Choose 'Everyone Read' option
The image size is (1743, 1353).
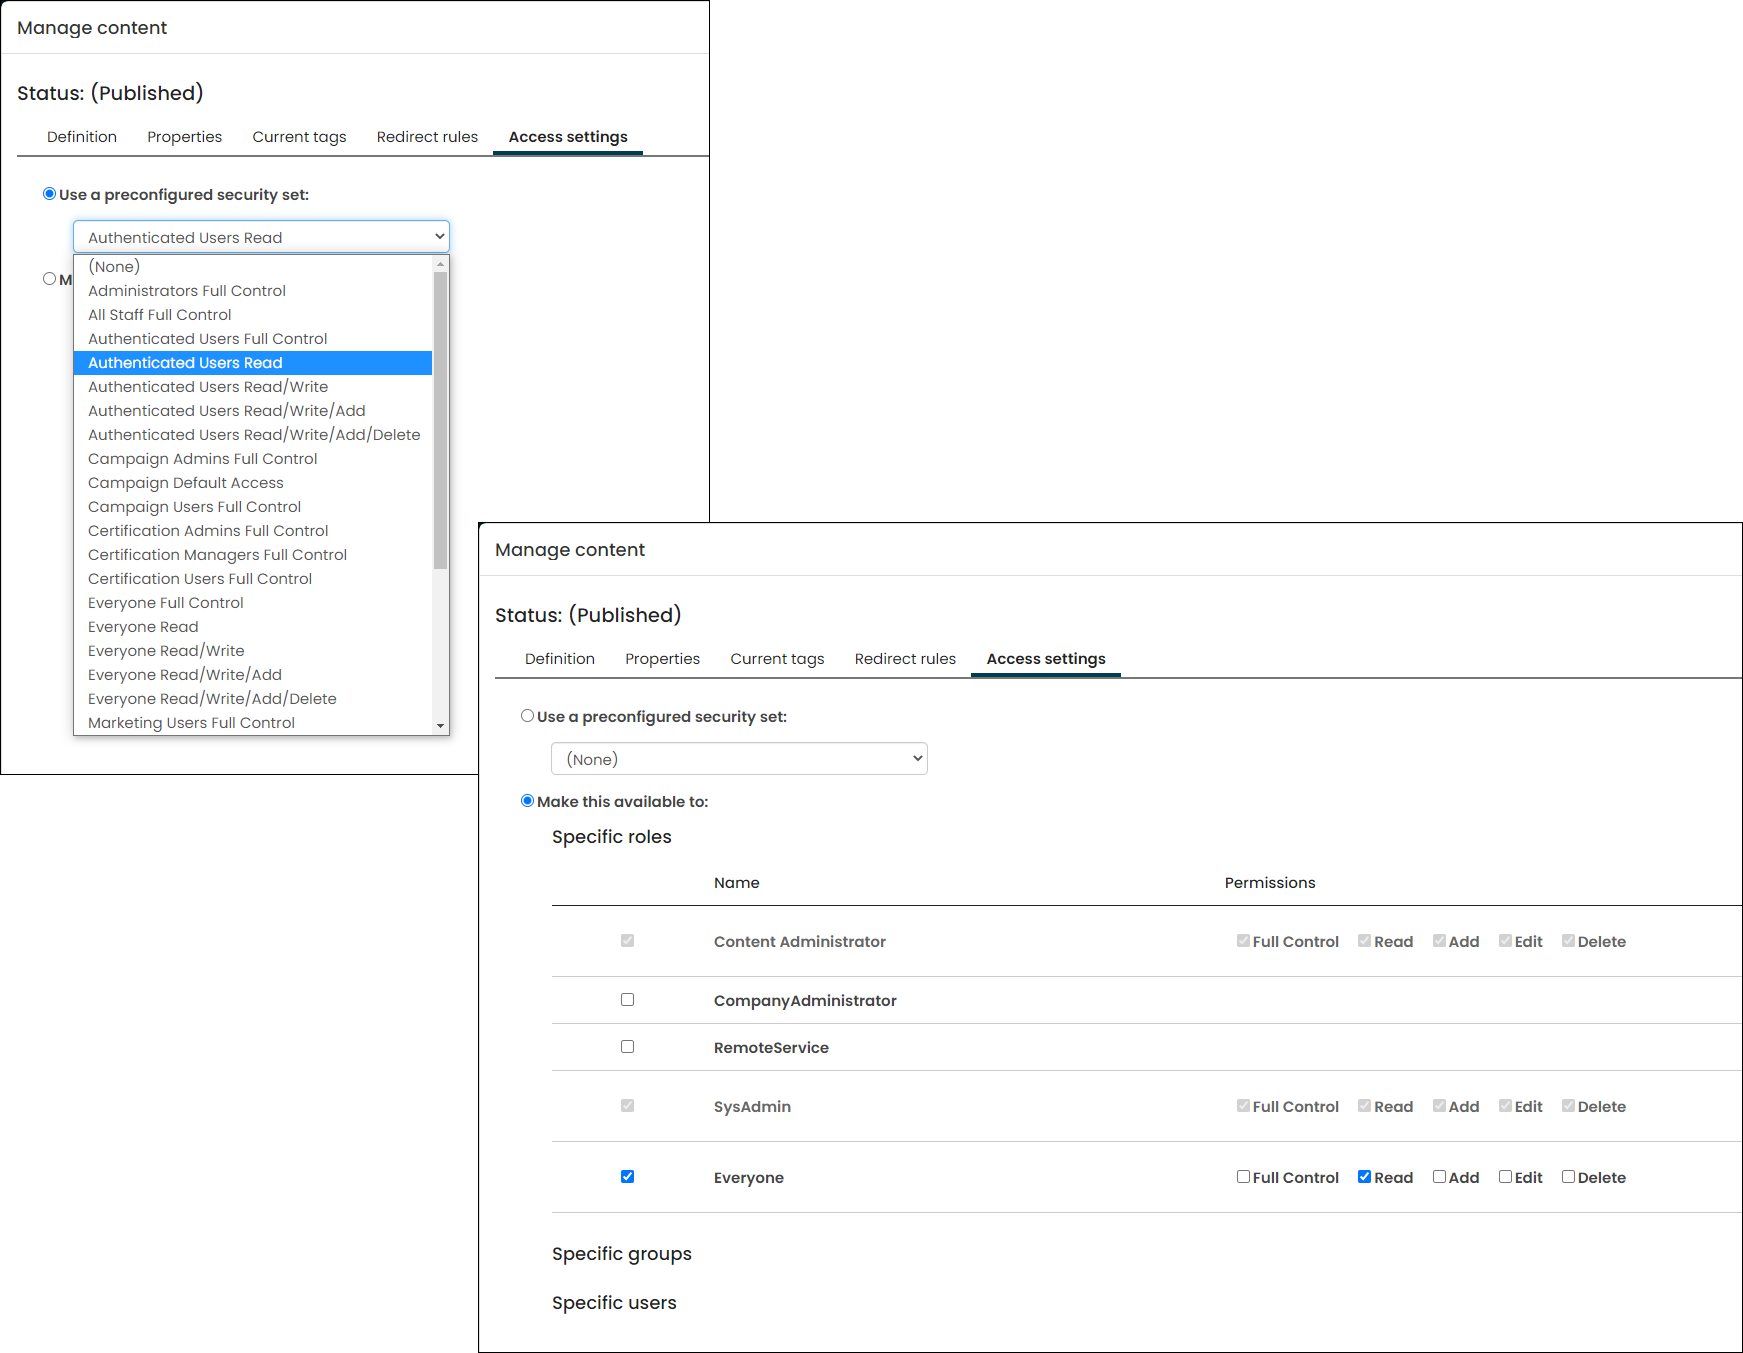coord(253,627)
